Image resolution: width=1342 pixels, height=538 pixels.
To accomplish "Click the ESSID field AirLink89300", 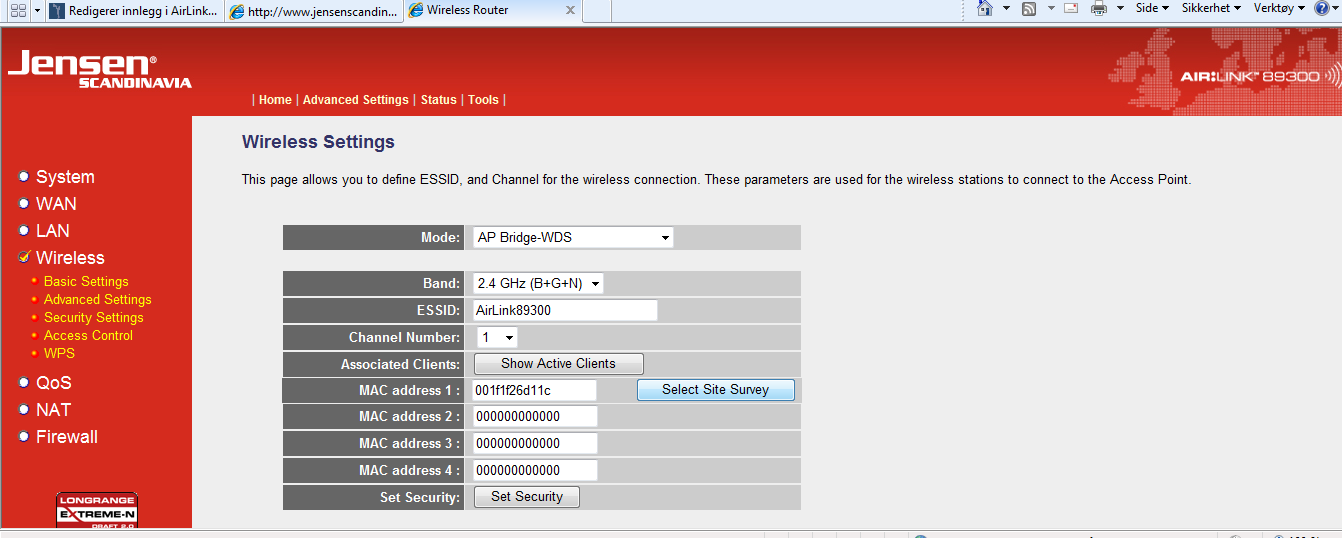I will point(565,310).
